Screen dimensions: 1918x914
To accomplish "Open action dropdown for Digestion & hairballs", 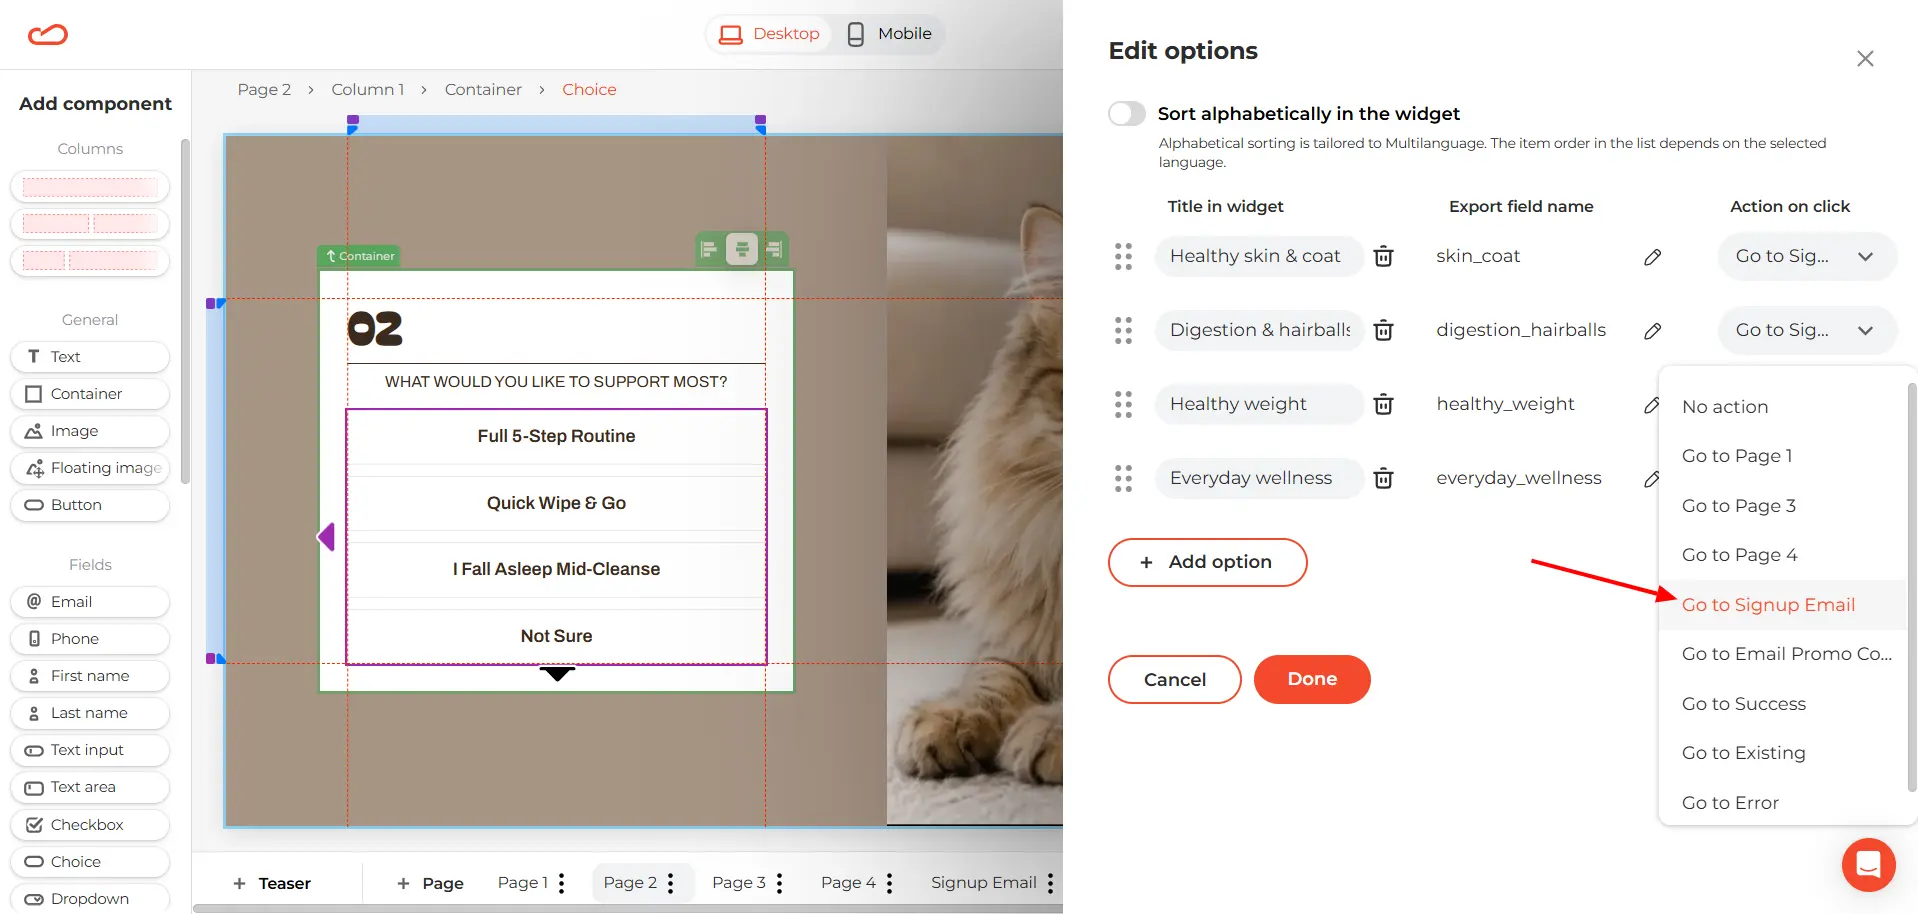I will point(1807,331).
